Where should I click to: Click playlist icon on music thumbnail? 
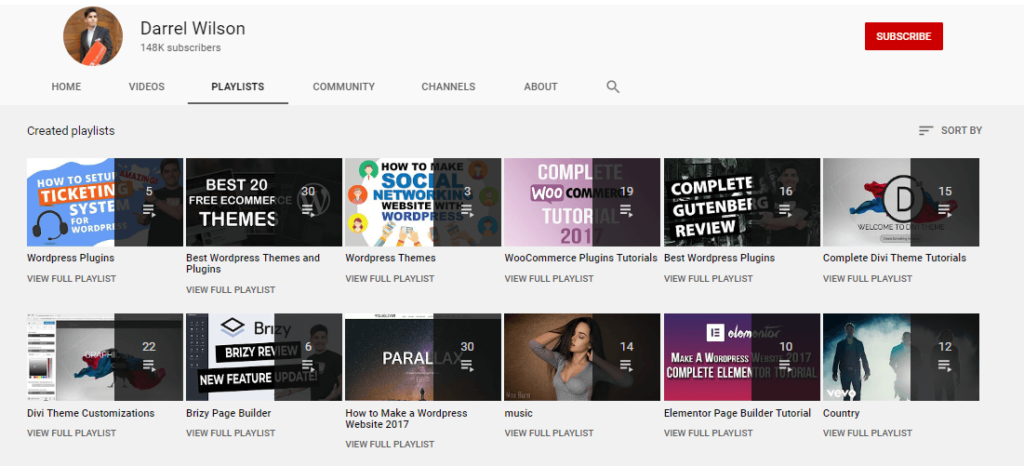pyautogui.click(x=626, y=365)
